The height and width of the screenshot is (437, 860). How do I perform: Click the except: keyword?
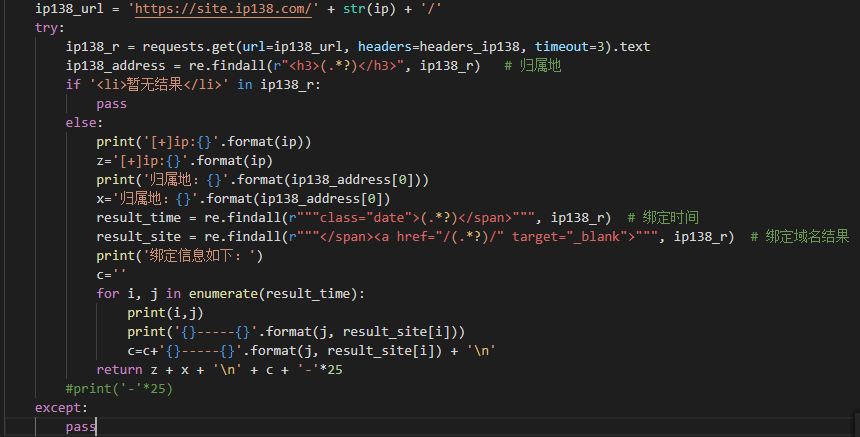point(61,407)
